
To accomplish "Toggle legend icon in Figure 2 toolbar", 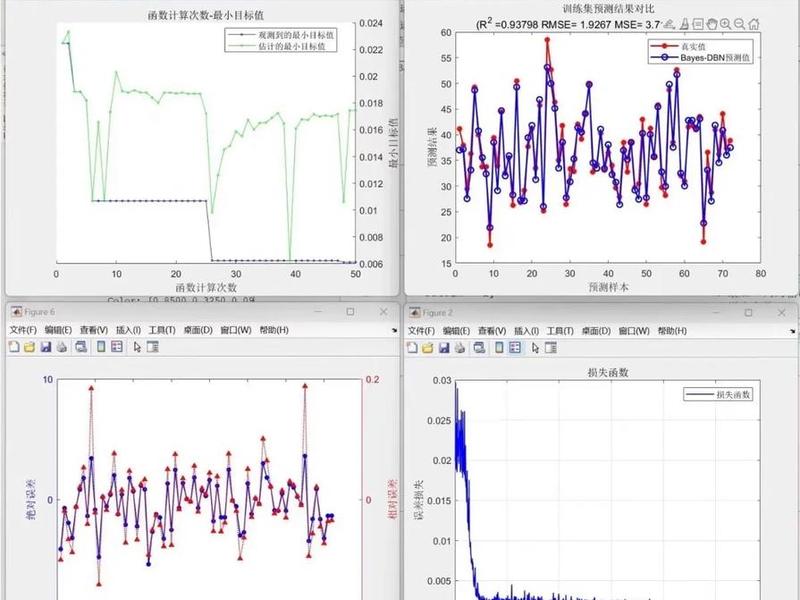I will 515,348.
